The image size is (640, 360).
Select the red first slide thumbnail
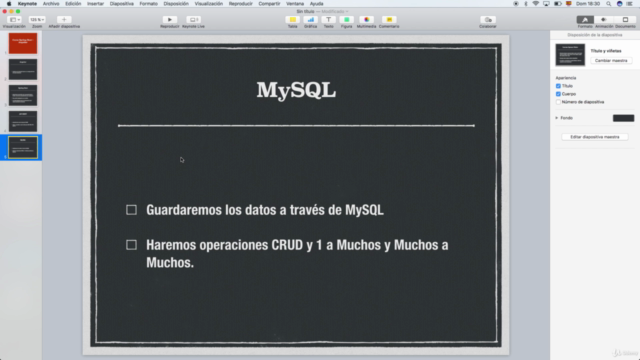point(23,43)
